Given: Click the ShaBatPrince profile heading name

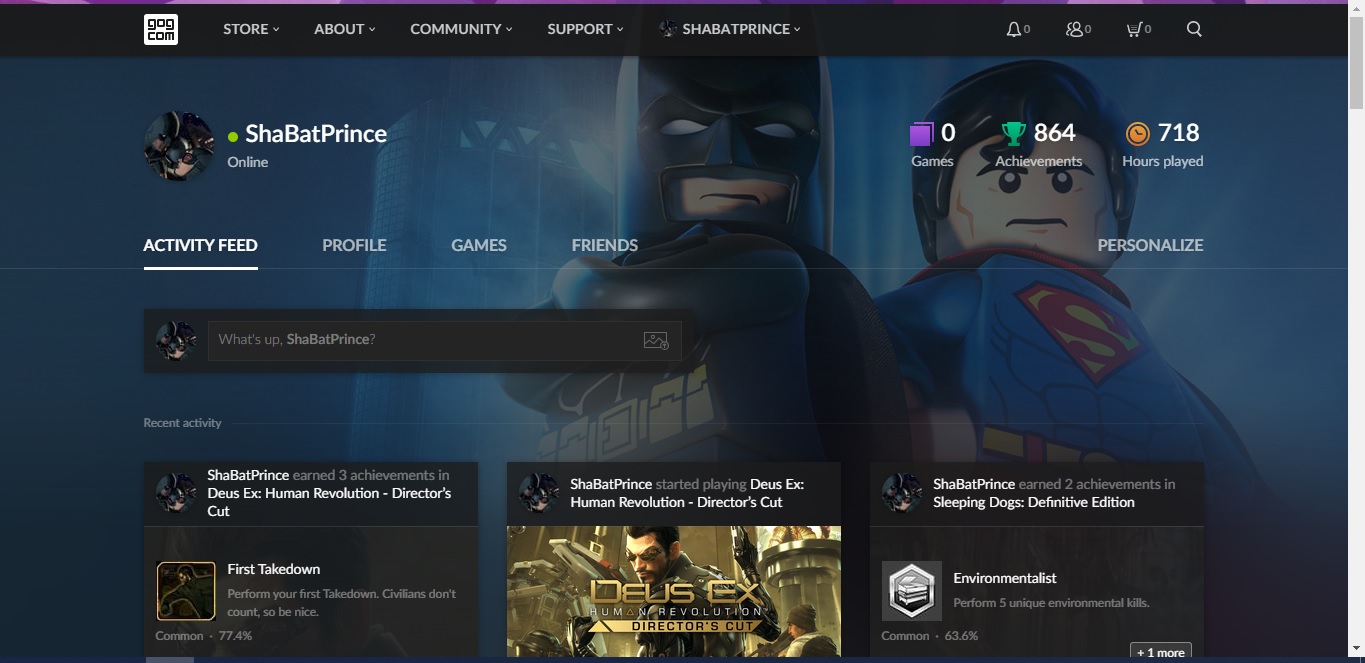Looking at the screenshot, I should (316, 133).
